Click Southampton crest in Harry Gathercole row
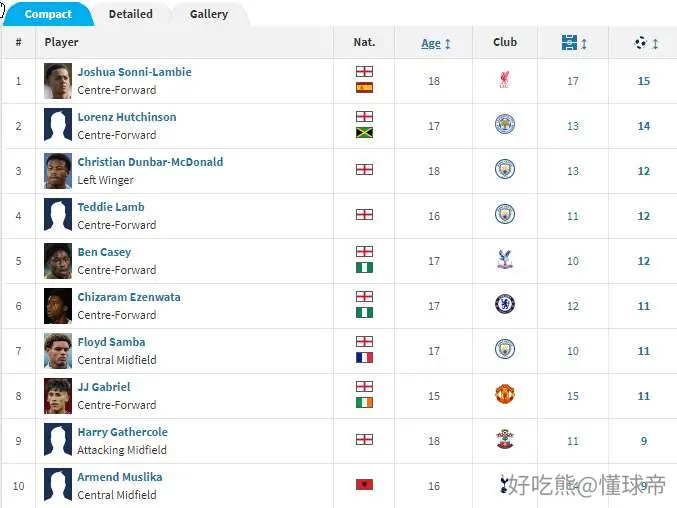This screenshot has width=677, height=508. (x=505, y=439)
